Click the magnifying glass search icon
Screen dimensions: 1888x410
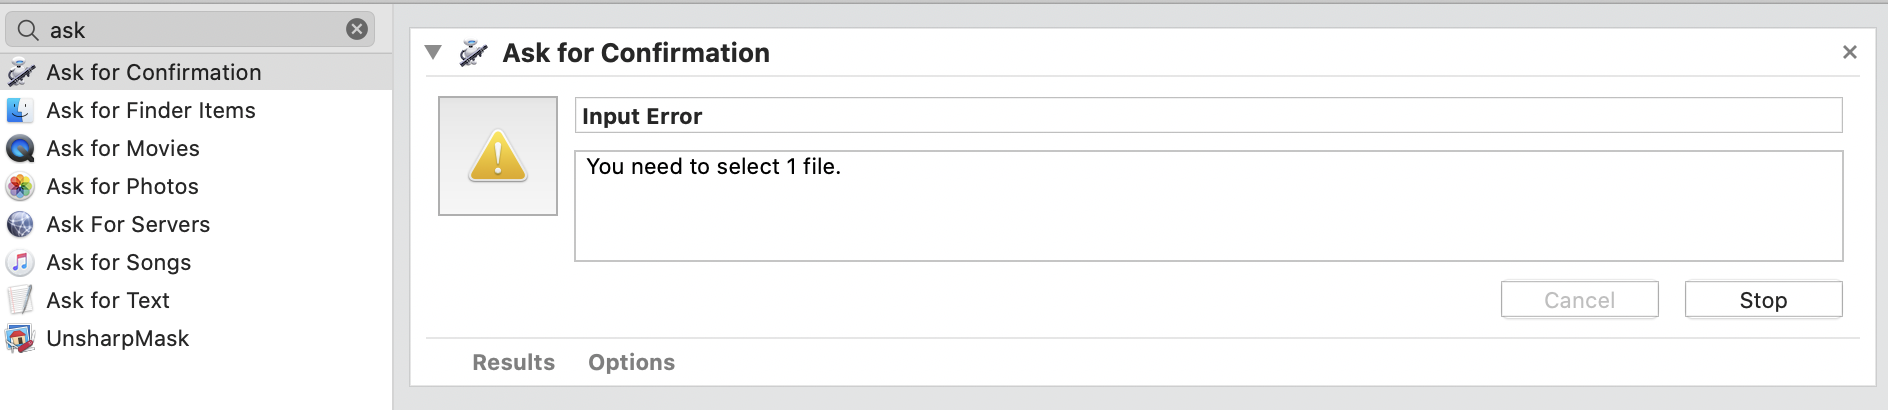pos(28,30)
